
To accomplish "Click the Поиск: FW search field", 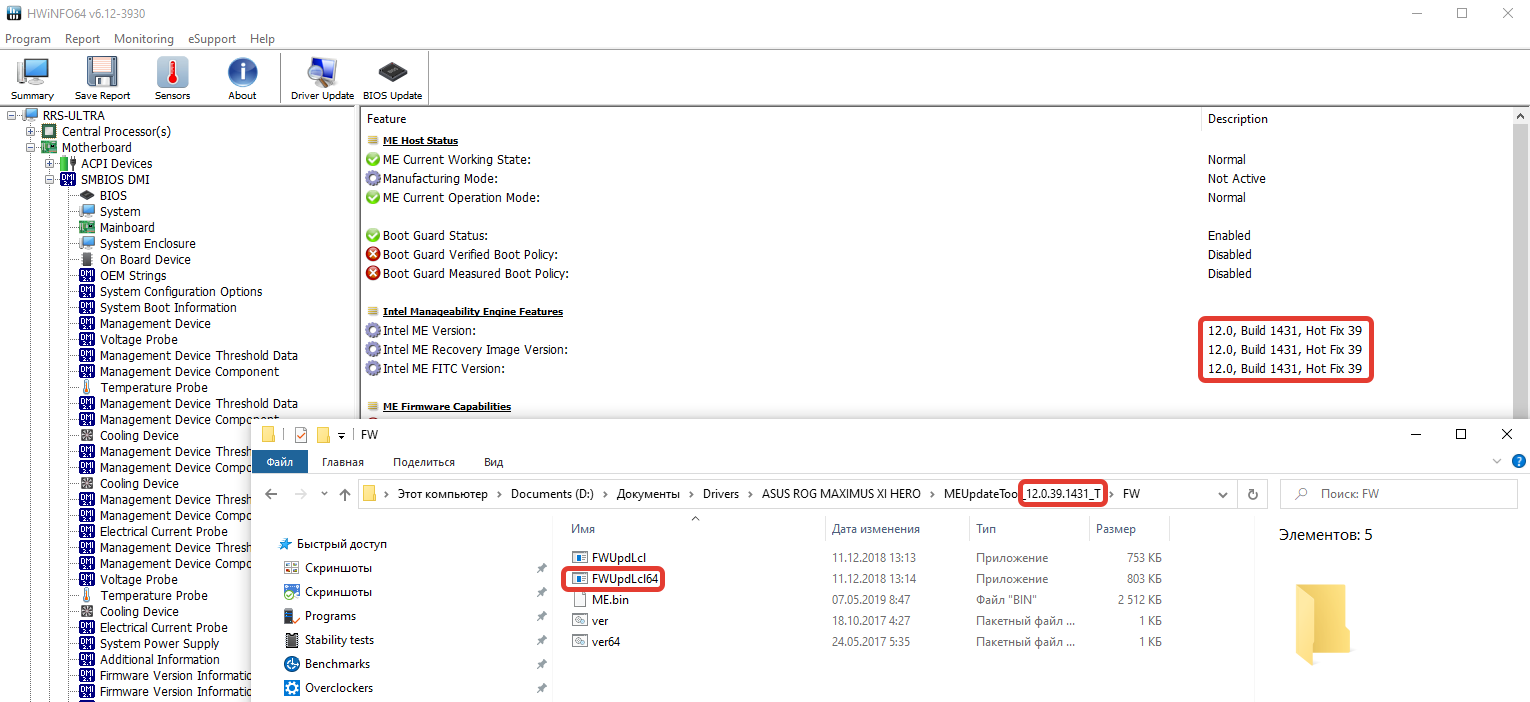I will [x=1400, y=494].
